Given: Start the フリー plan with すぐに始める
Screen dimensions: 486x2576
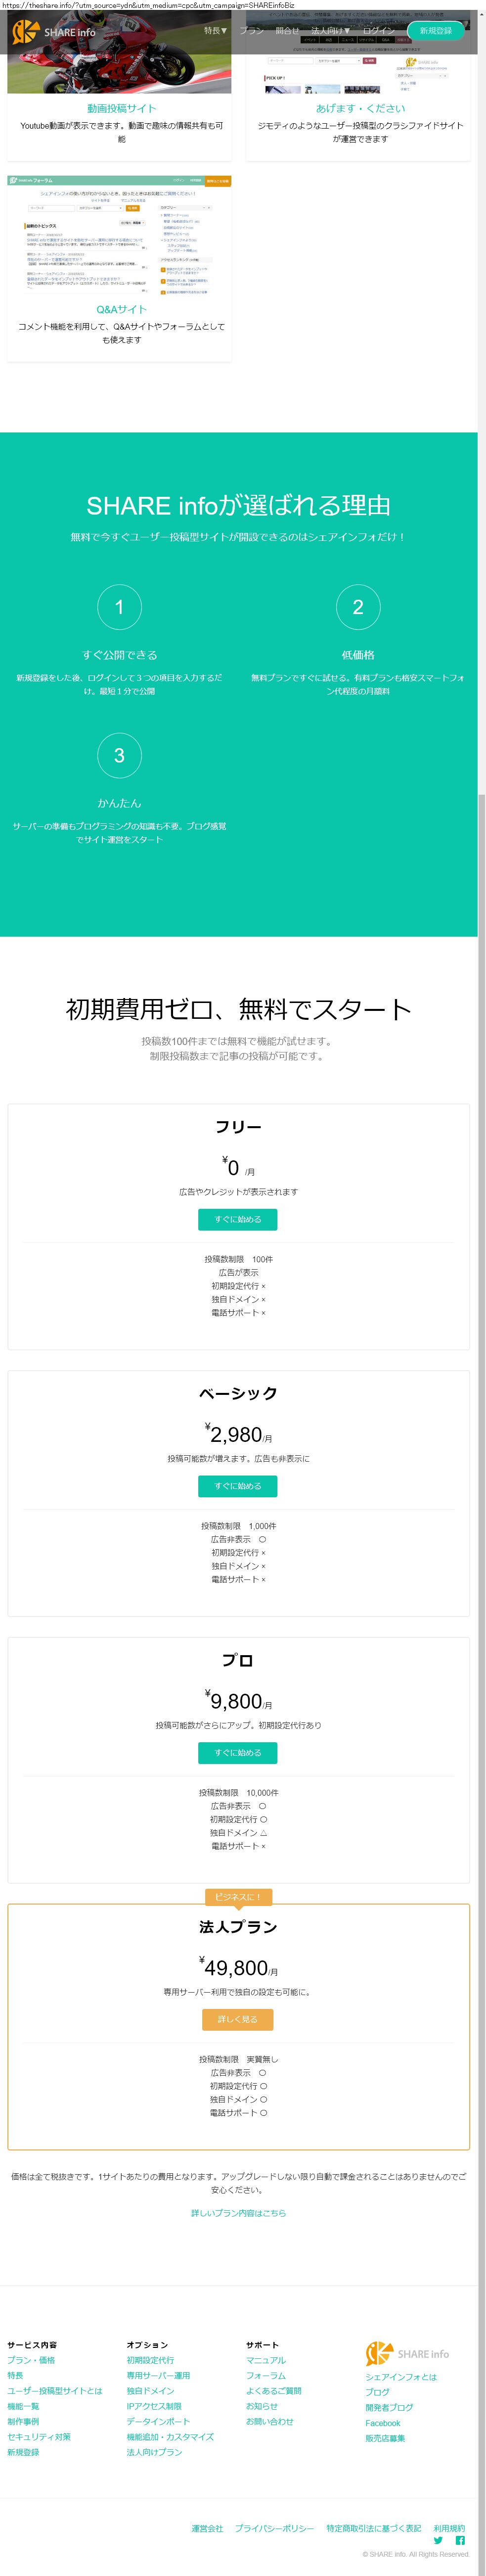Looking at the screenshot, I should click(x=238, y=1219).
